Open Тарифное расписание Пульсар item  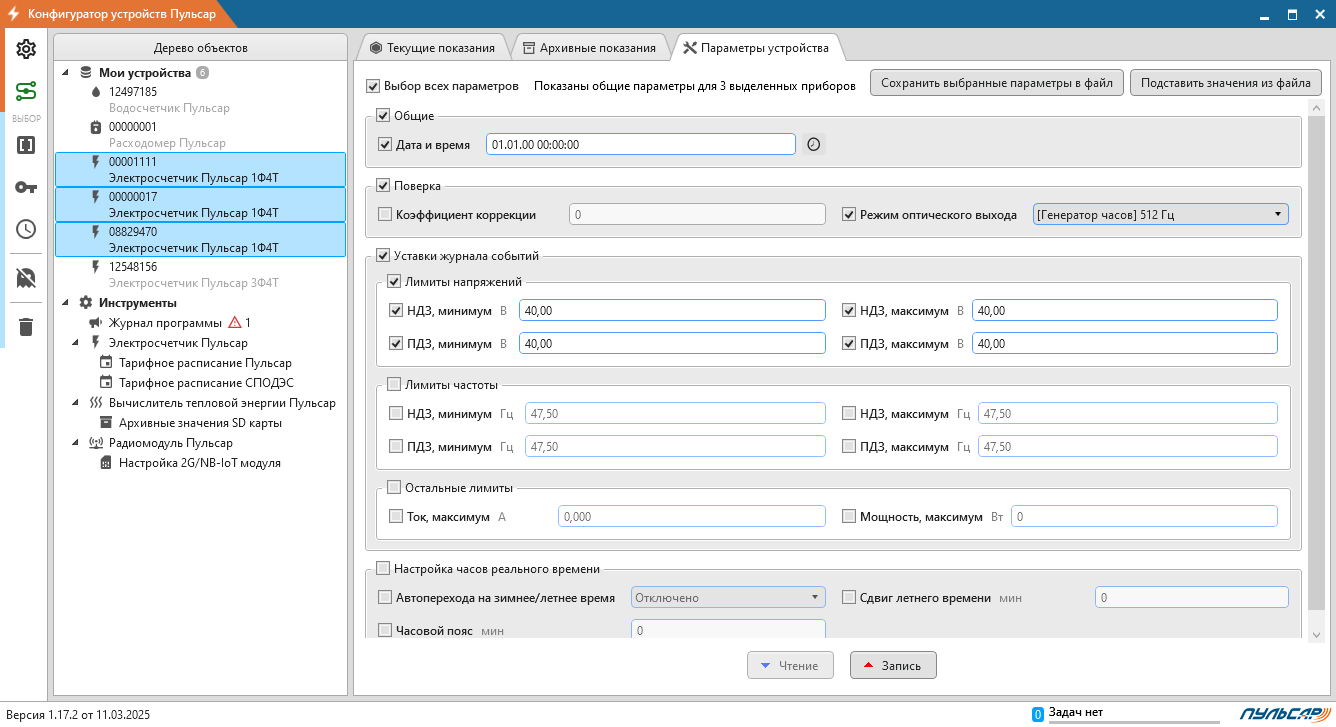(205, 363)
